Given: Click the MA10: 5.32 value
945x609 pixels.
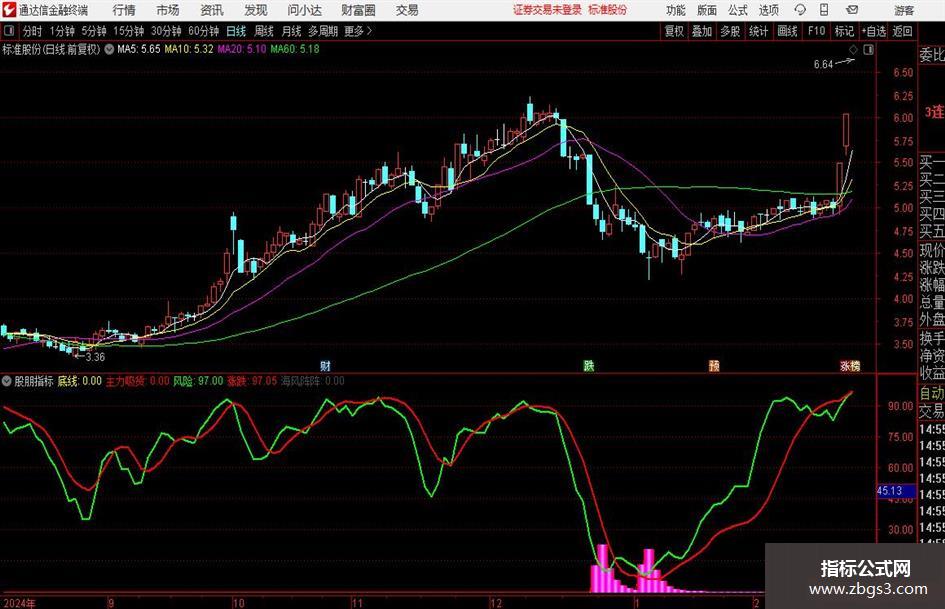Looking at the screenshot, I should pos(189,49).
